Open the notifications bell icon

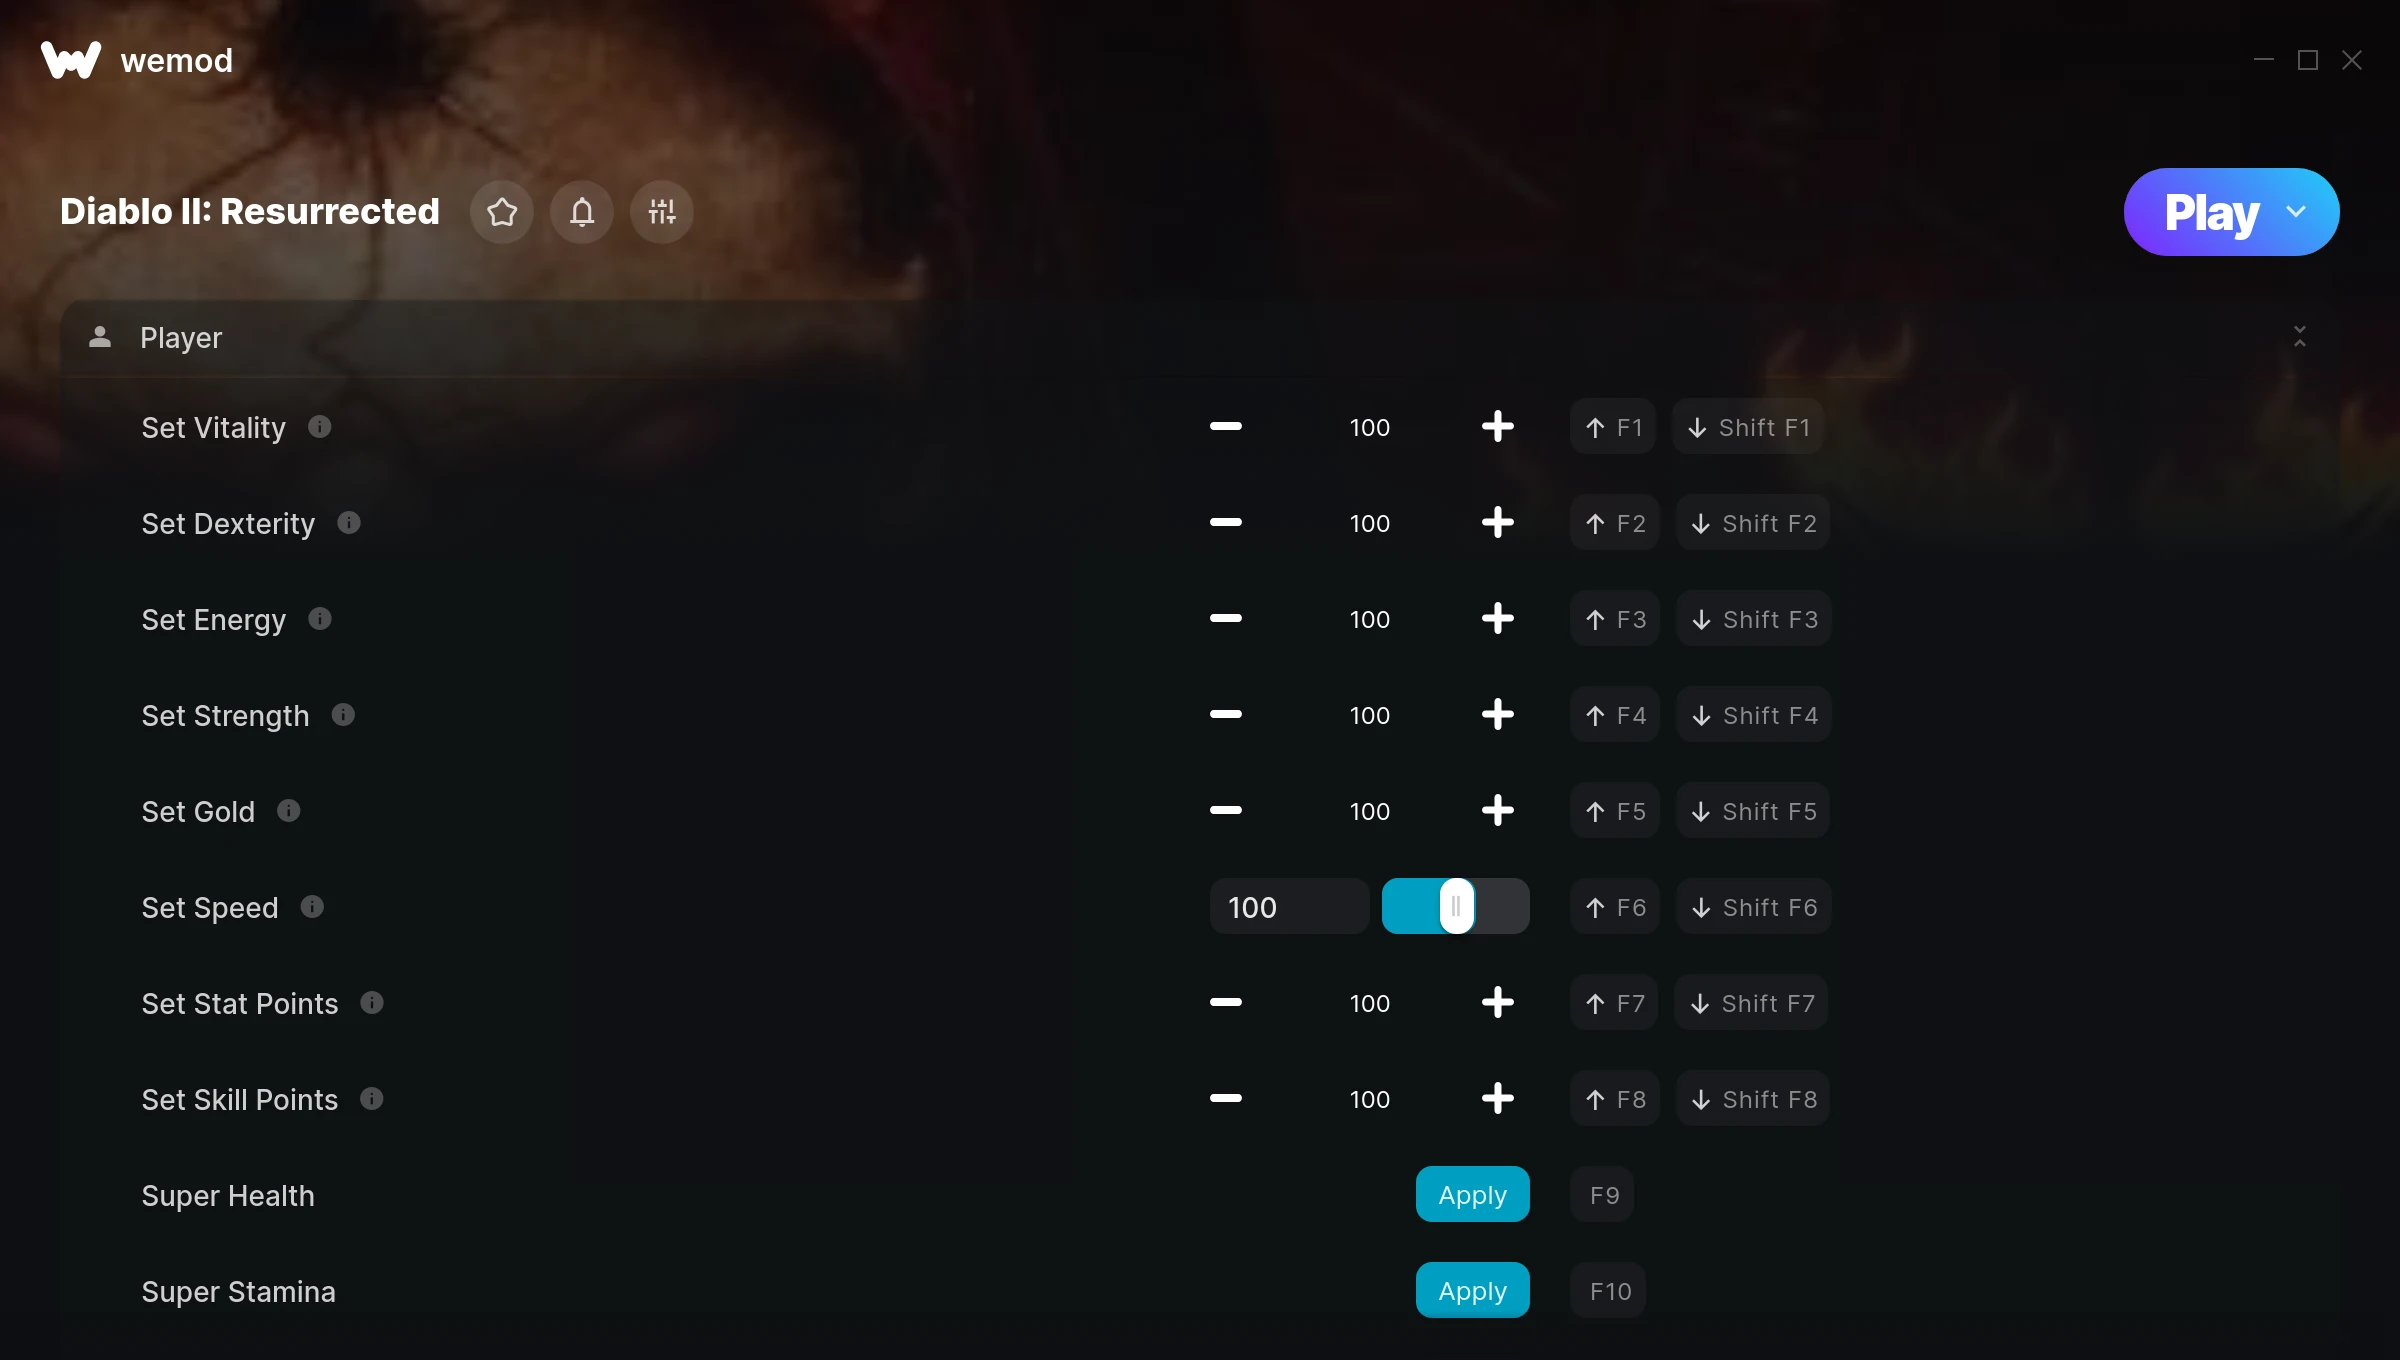pyautogui.click(x=582, y=212)
